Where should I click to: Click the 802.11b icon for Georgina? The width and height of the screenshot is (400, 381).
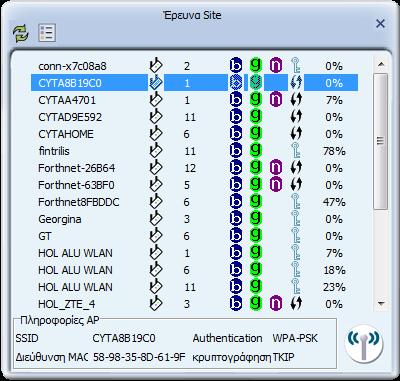pyautogui.click(x=236, y=219)
